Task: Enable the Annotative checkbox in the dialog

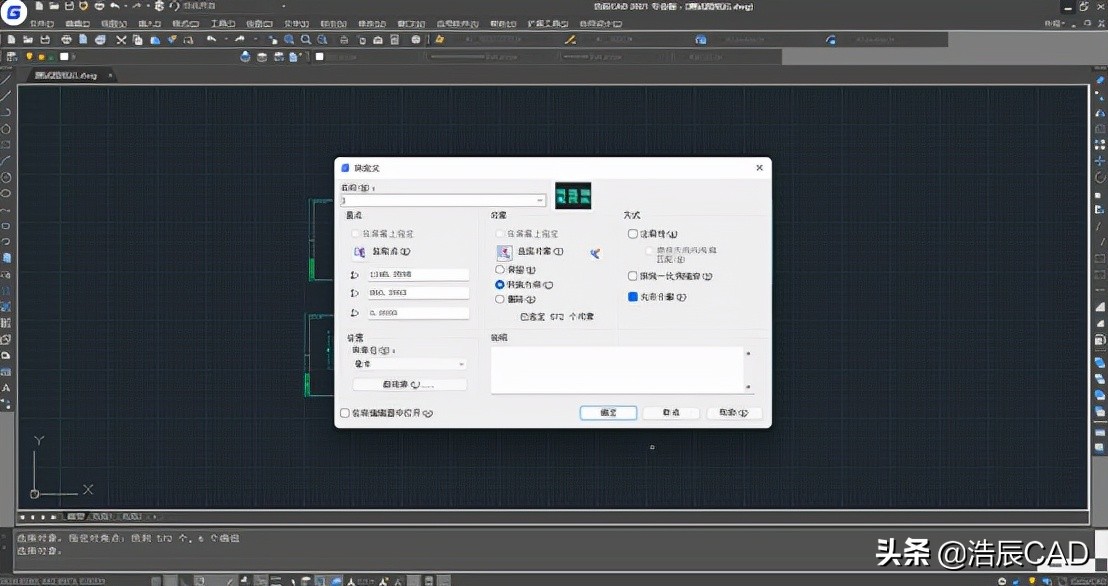Action: click(633, 233)
